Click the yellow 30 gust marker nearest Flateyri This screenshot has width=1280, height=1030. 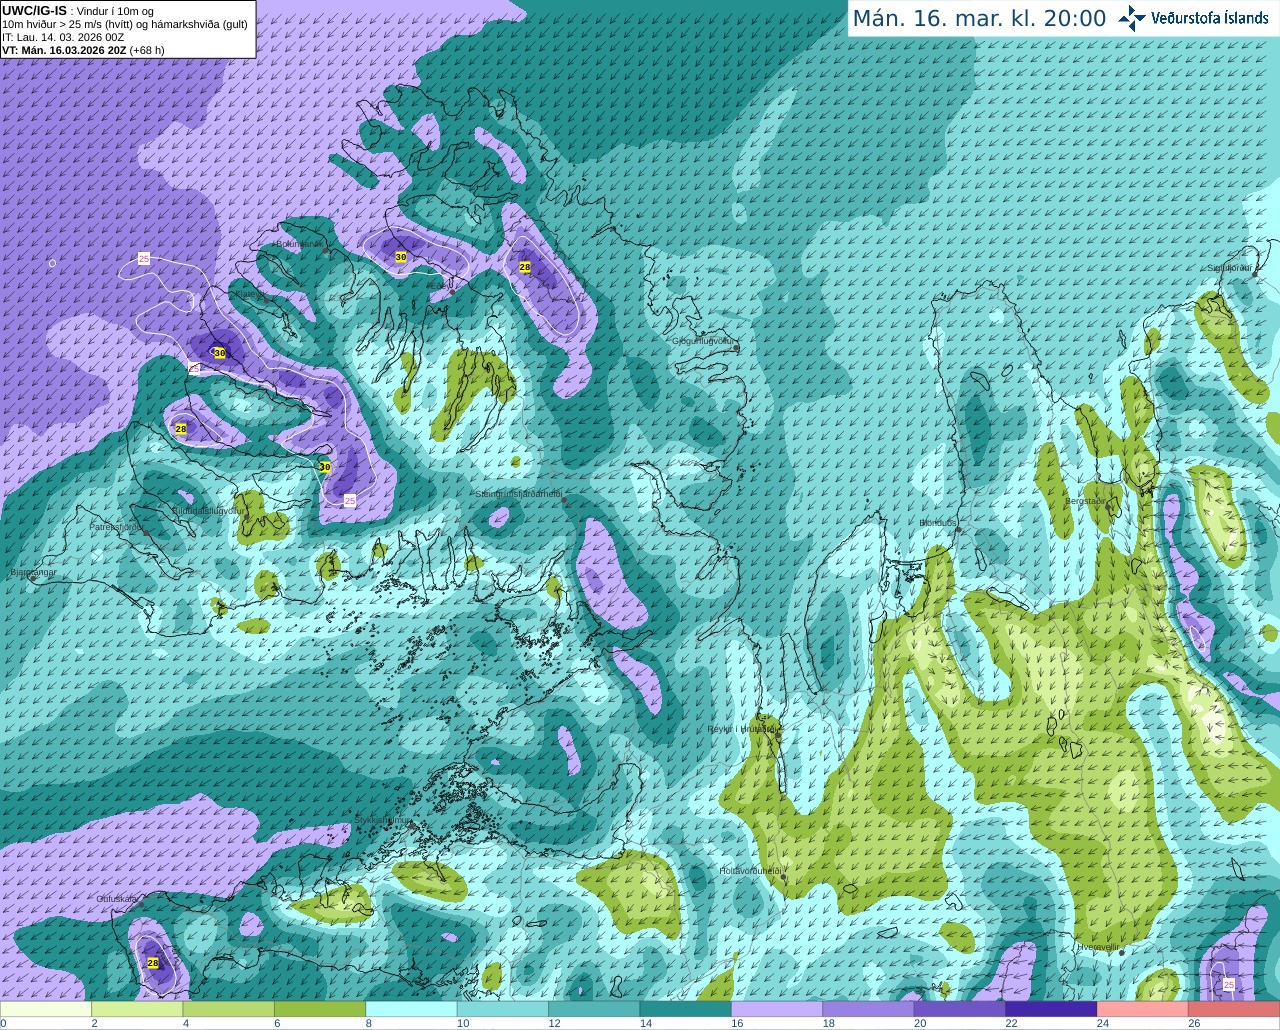[x=220, y=353]
